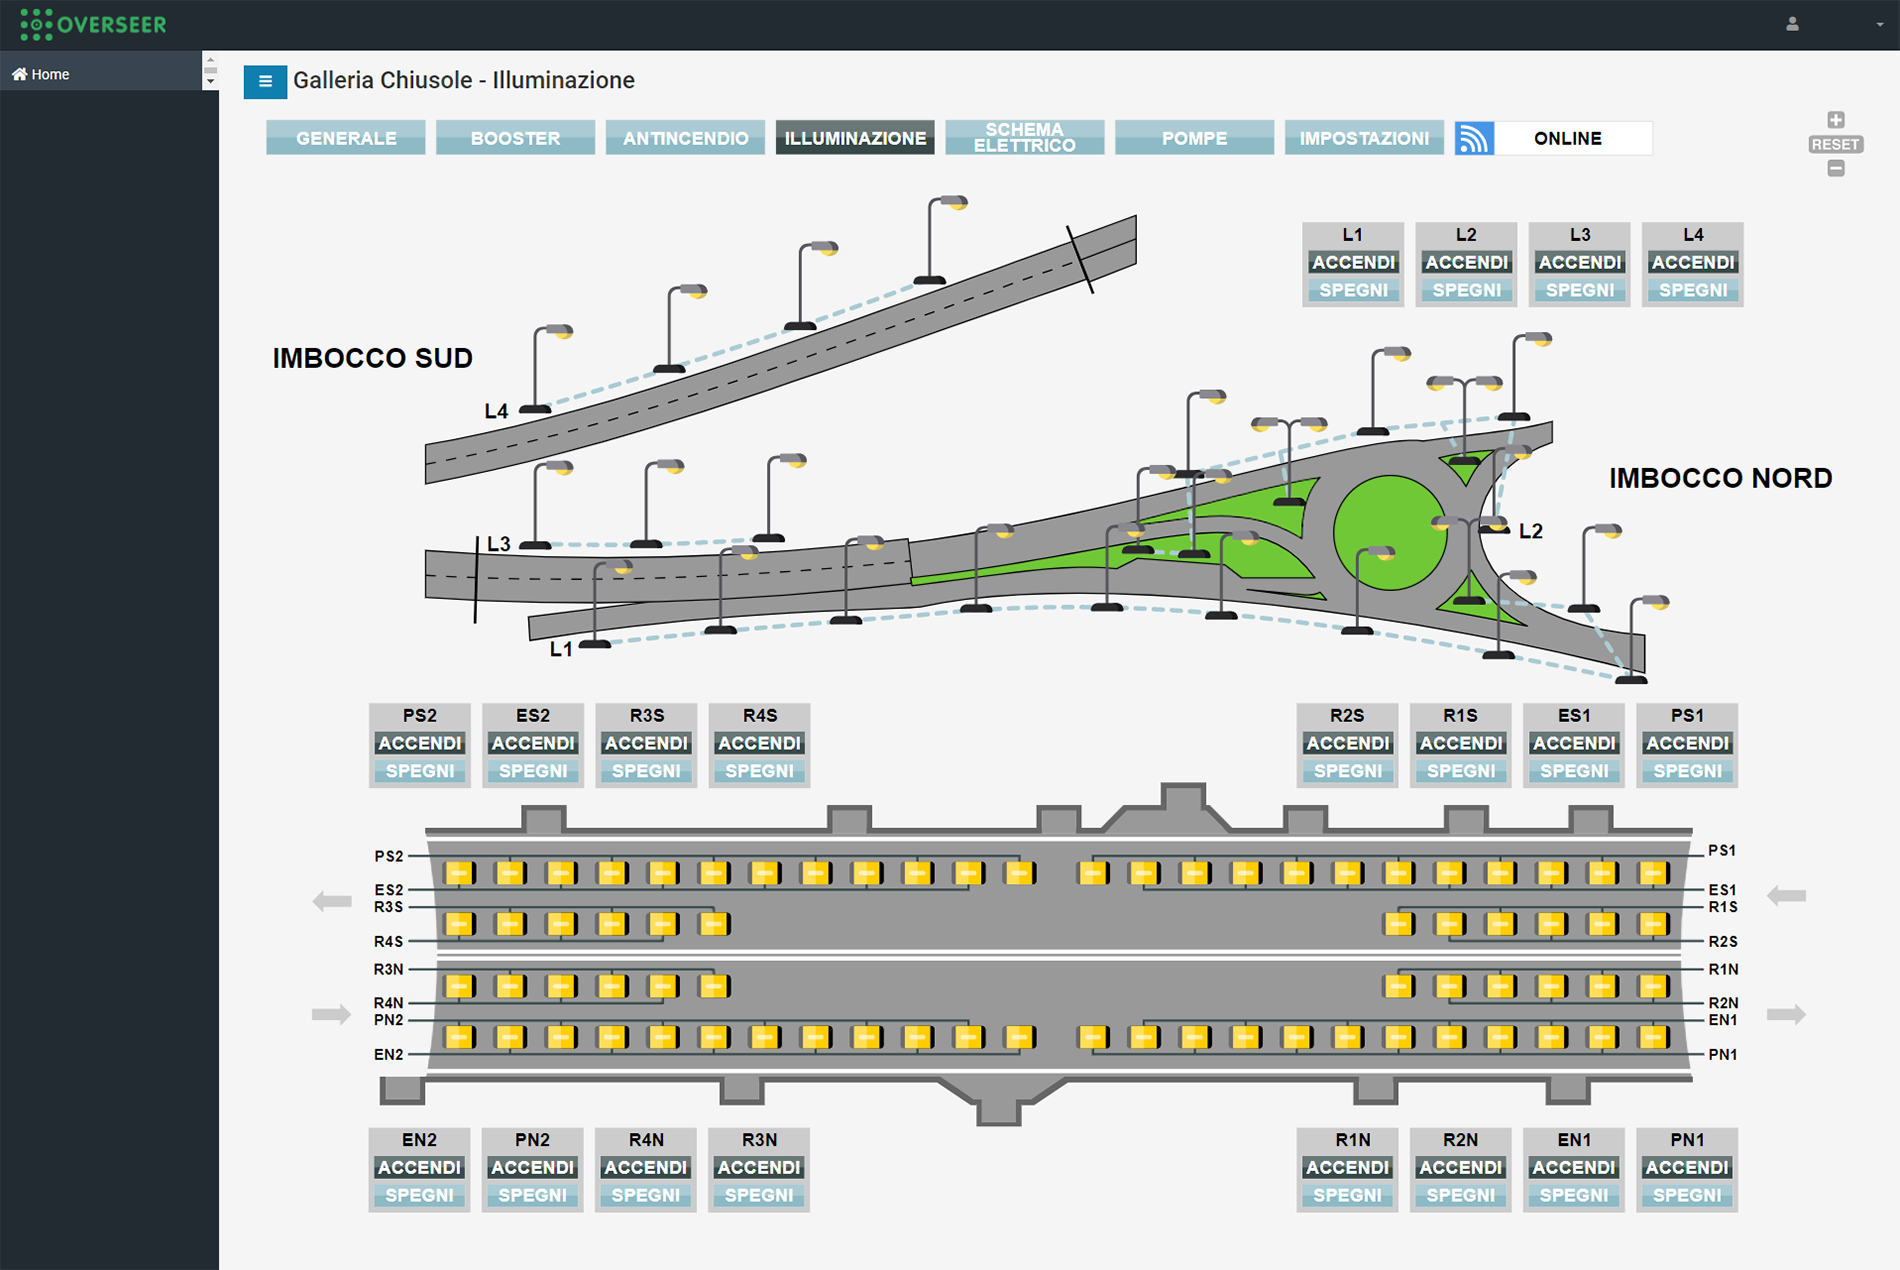Turn off line L1 with Spegni

pyautogui.click(x=1353, y=290)
